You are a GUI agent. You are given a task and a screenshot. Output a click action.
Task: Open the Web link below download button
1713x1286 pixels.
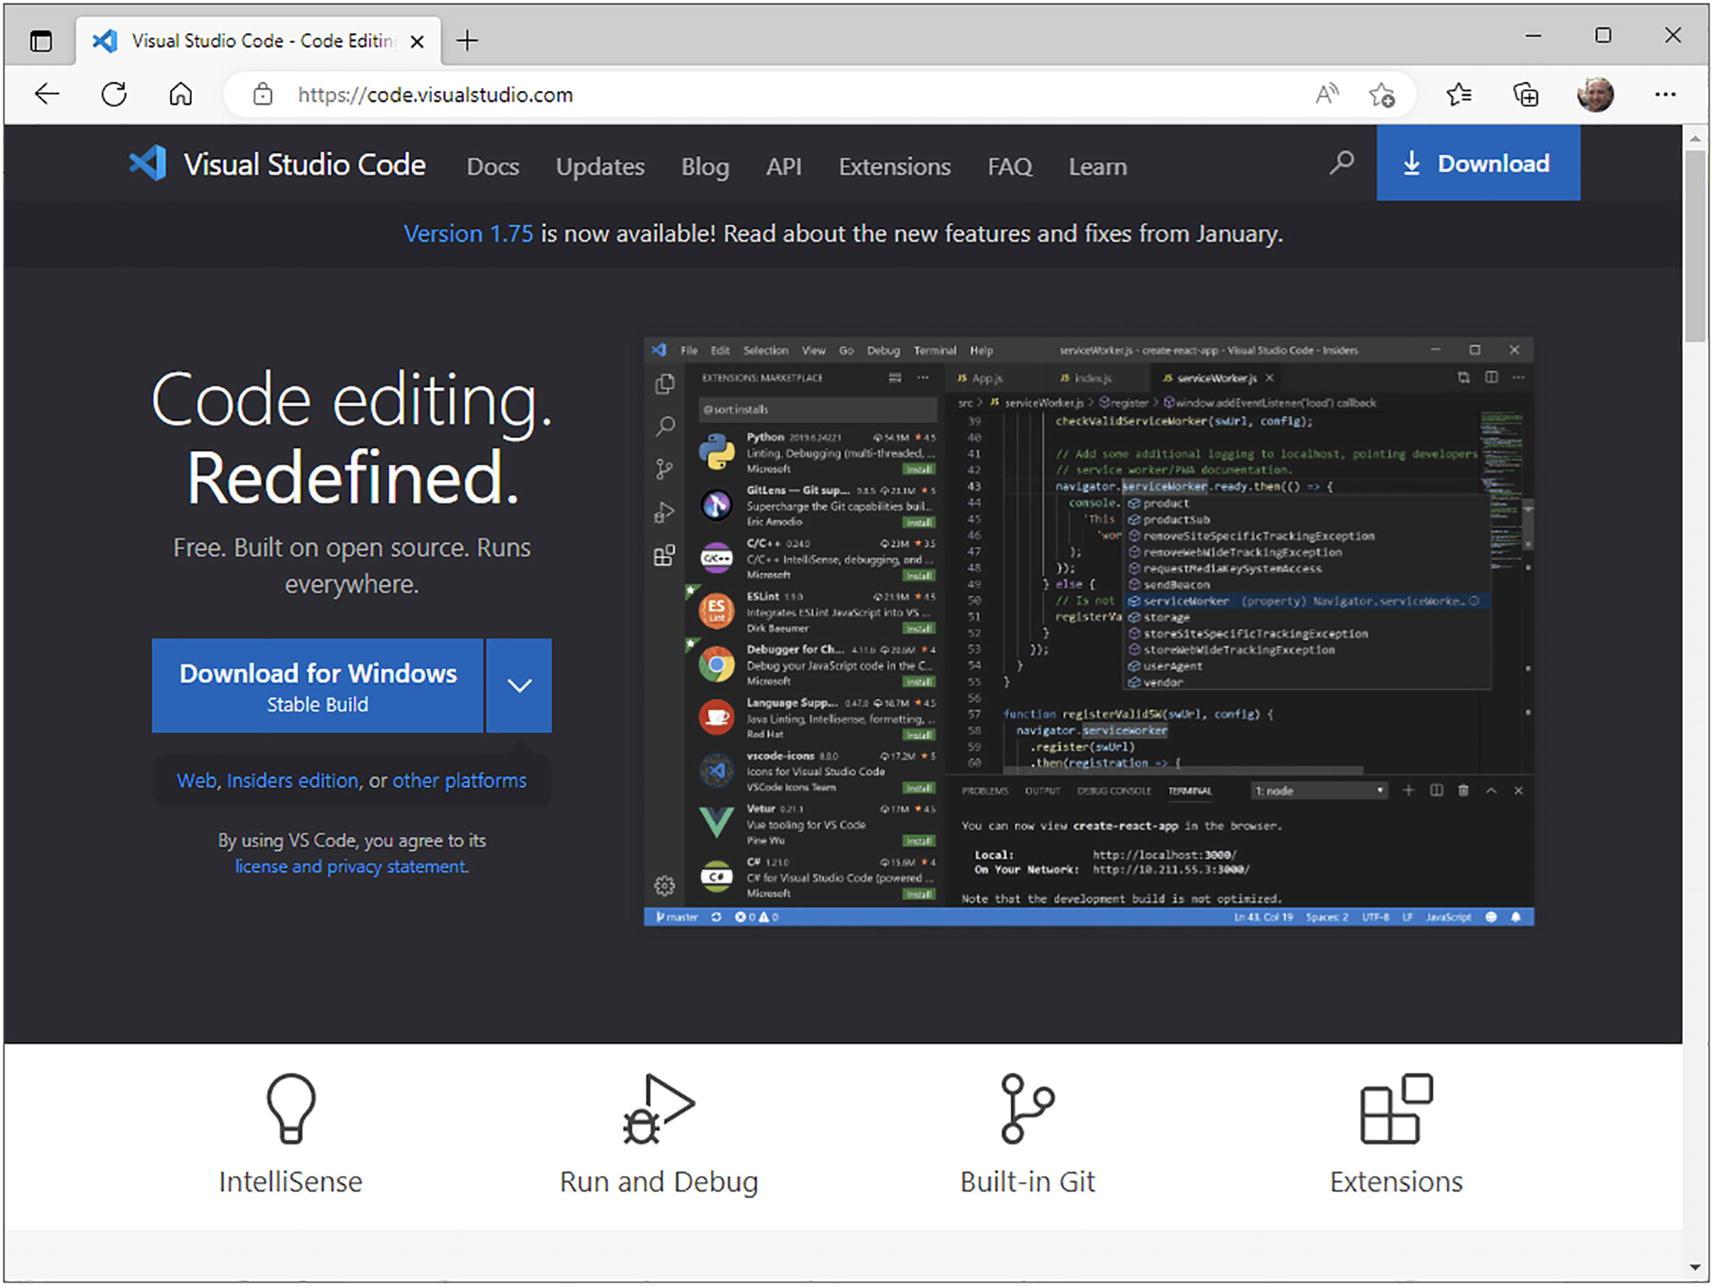(197, 781)
